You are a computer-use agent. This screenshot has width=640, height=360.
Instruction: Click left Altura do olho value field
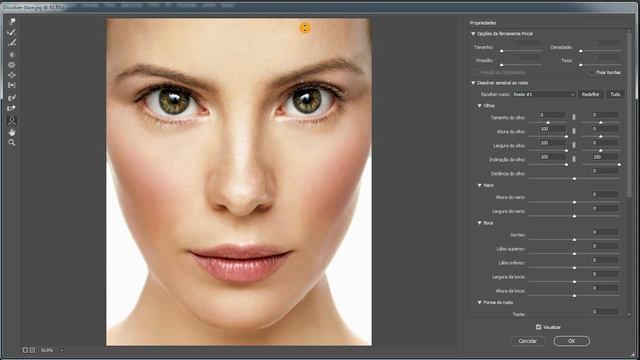click(x=552, y=129)
